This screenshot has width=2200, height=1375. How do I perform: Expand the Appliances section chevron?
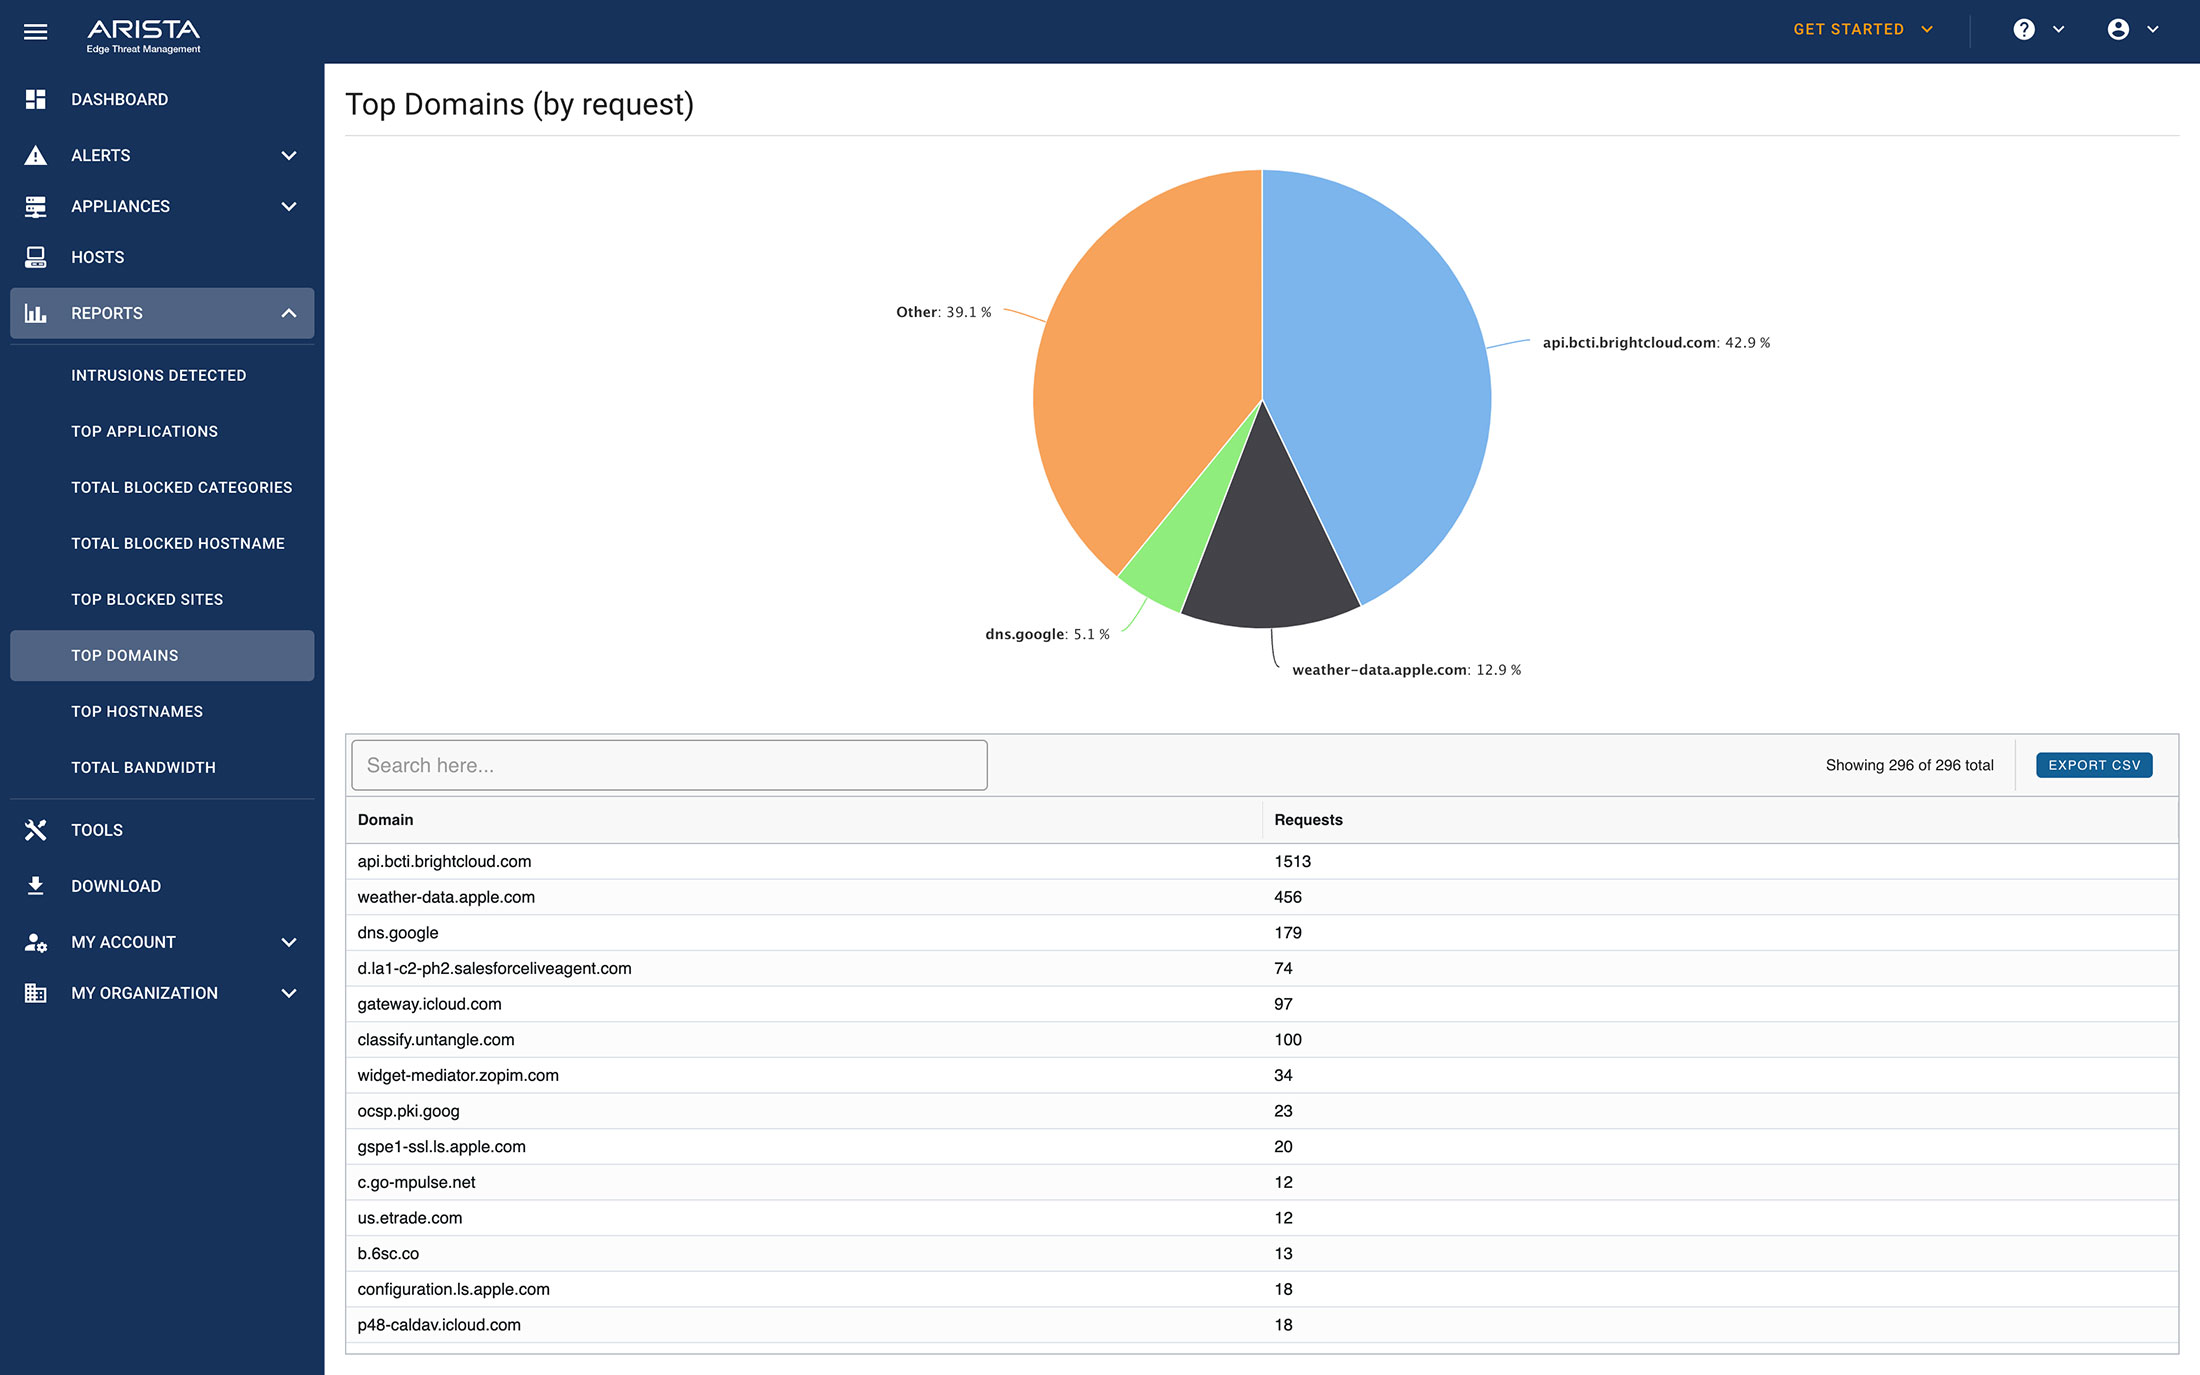coord(289,206)
